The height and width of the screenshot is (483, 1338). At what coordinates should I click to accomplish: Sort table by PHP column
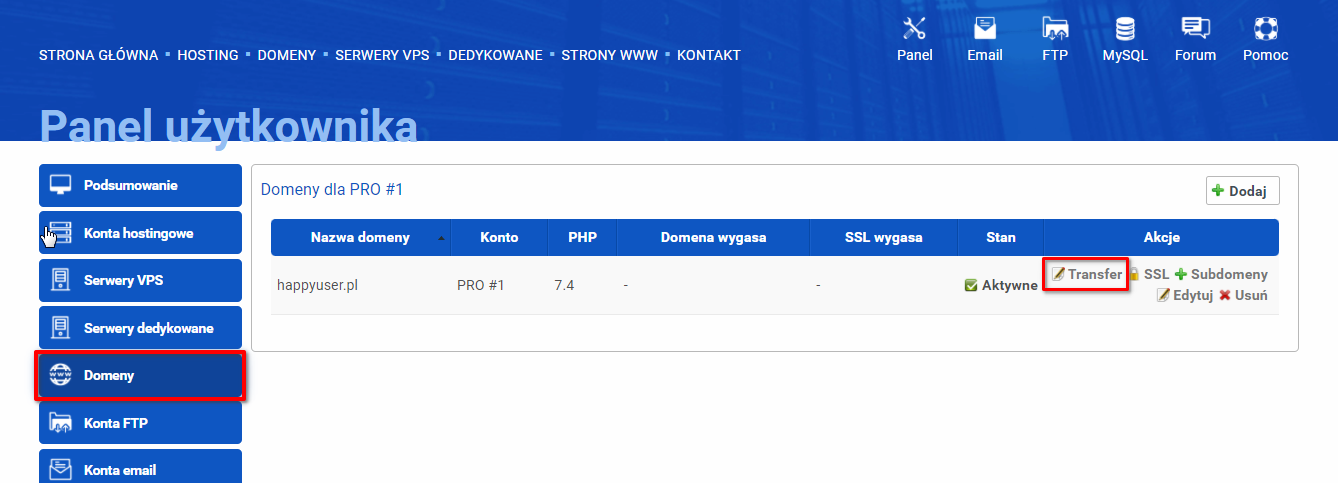coord(583,237)
